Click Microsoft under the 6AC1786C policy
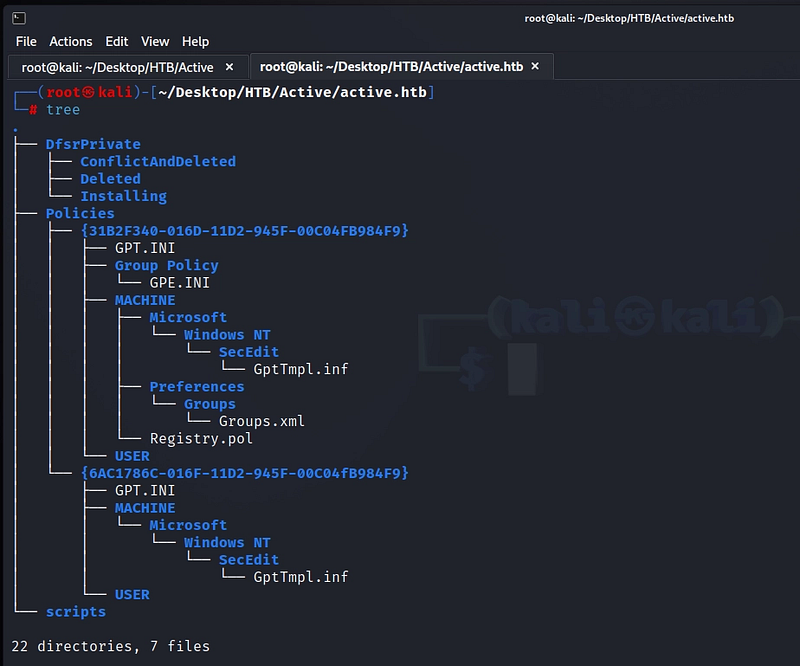The width and height of the screenshot is (800, 666). tap(188, 526)
